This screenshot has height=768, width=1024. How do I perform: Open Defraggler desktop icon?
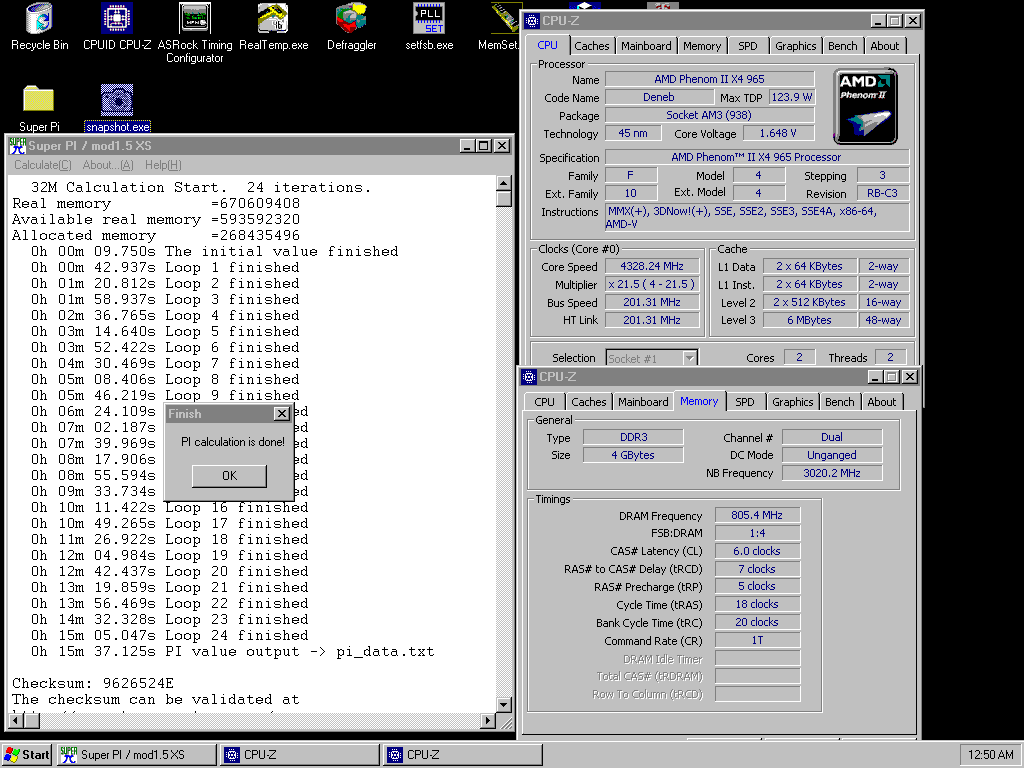point(351,27)
